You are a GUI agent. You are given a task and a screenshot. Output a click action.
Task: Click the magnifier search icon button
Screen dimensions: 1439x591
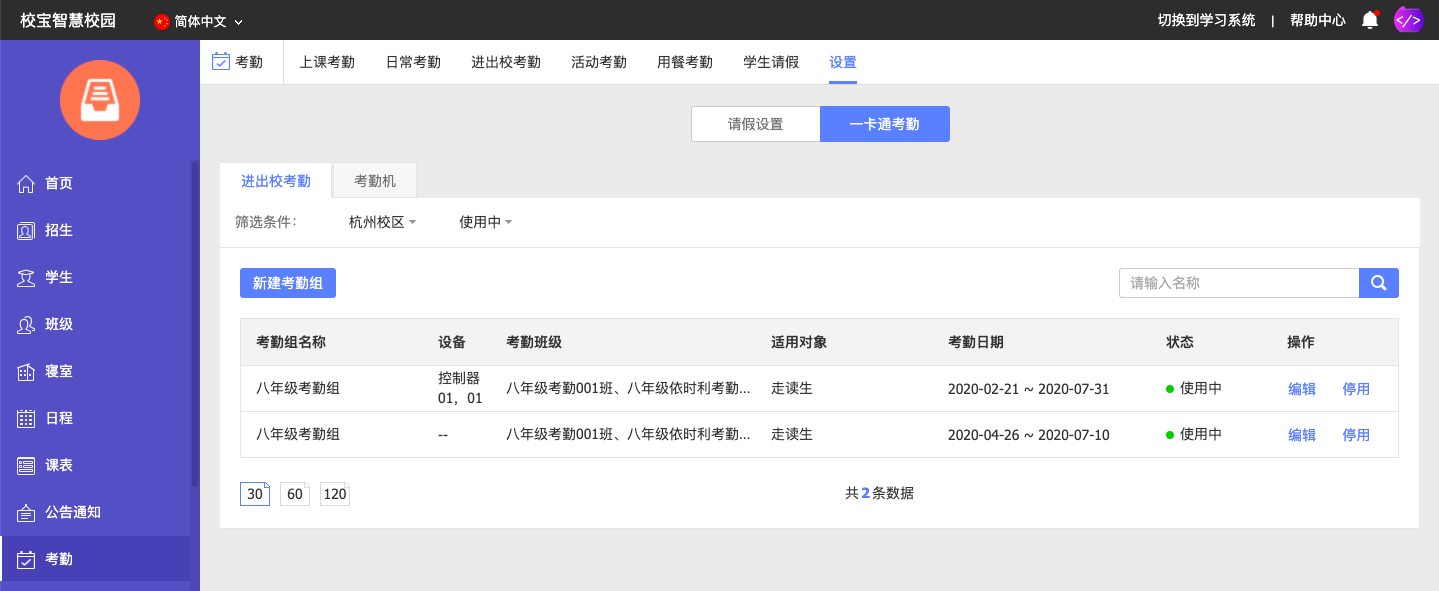(x=1378, y=283)
